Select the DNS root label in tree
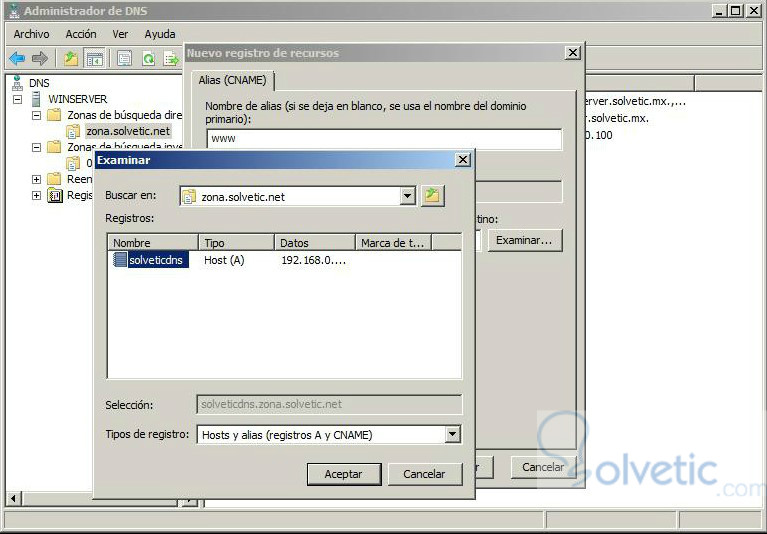The height and width of the screenshot is (534, 767). 39,83
